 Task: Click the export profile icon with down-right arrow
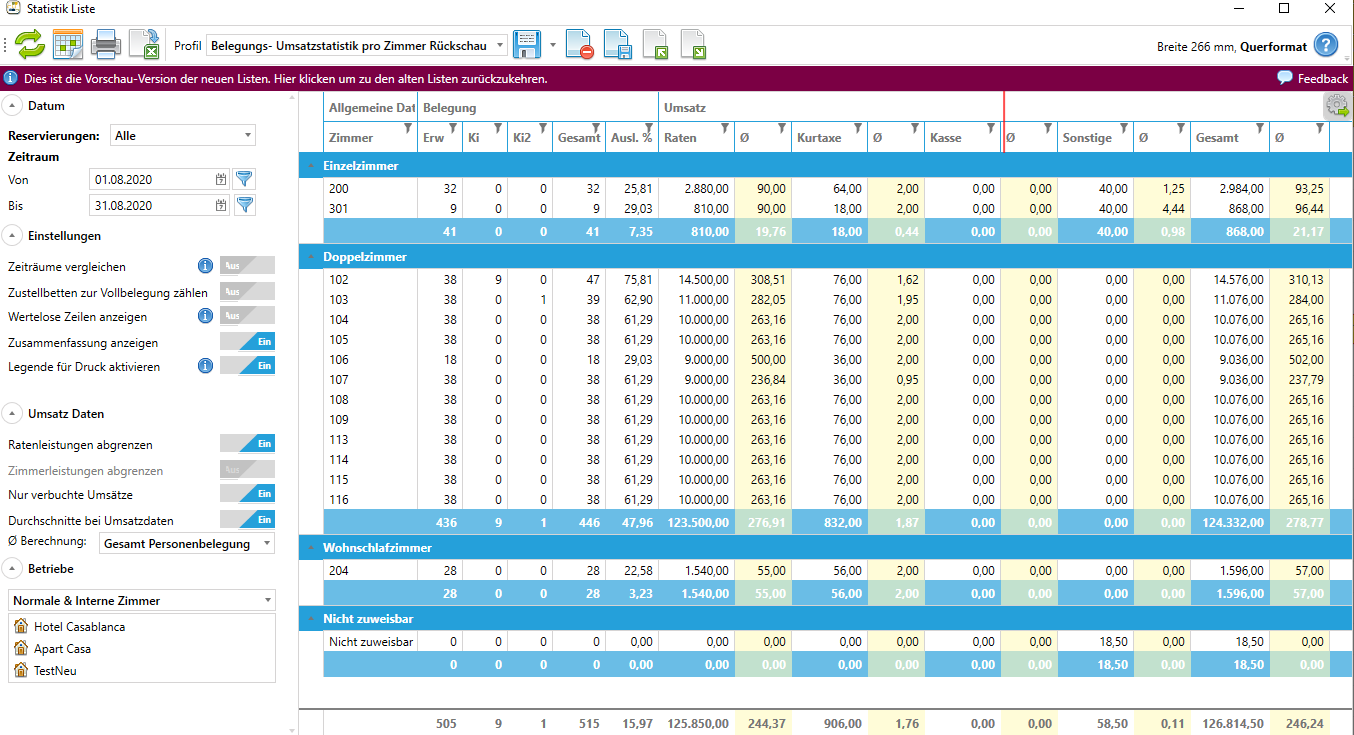[694, 45]
